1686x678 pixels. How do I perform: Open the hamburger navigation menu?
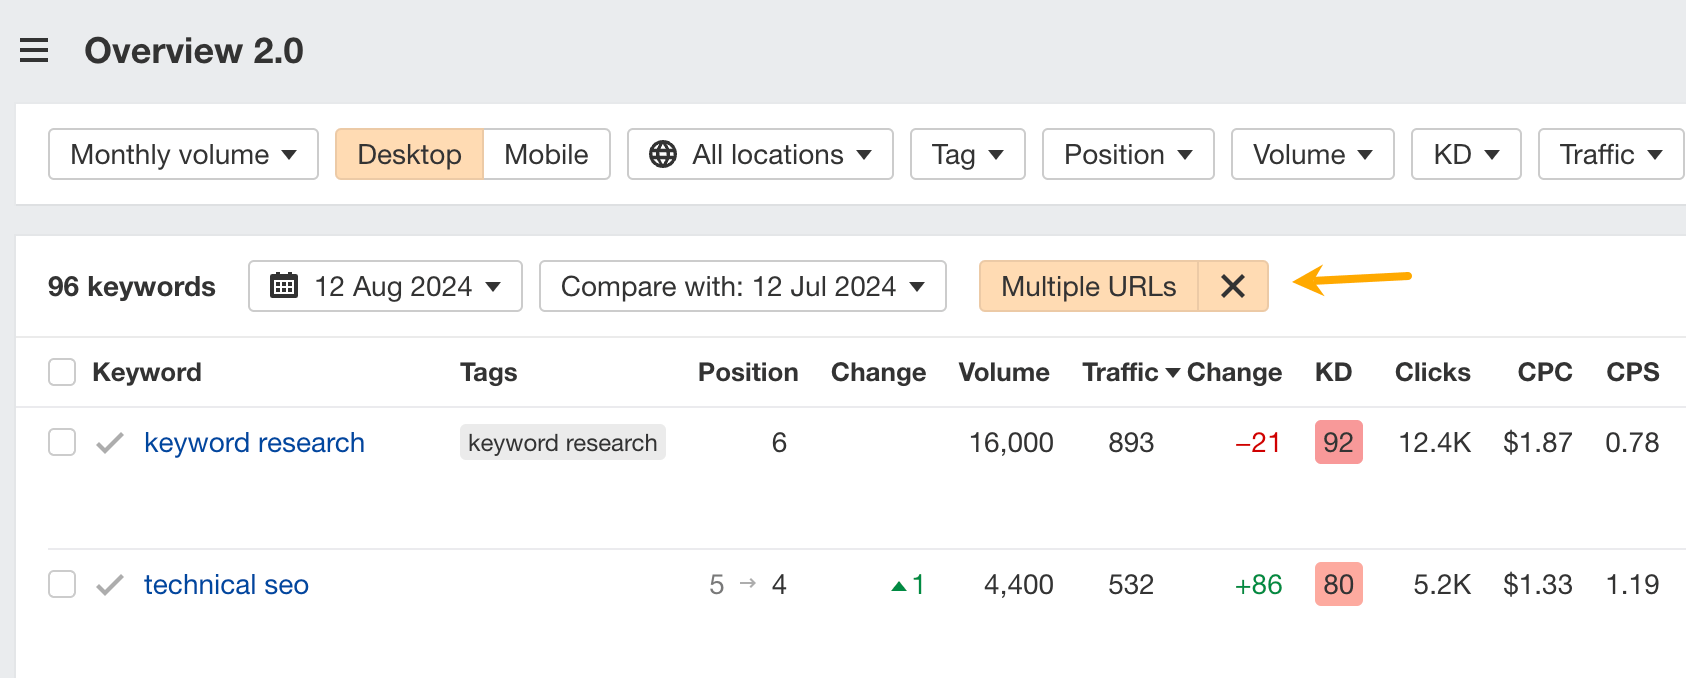34,50
